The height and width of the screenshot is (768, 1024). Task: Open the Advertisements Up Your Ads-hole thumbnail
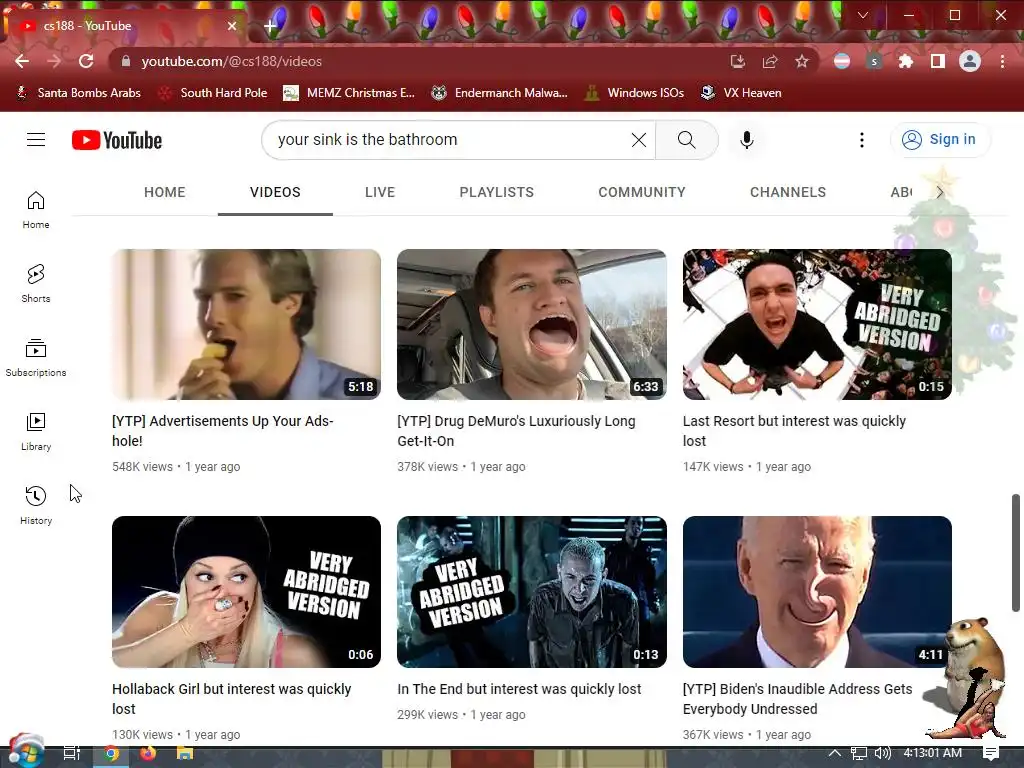pos(246,325)
